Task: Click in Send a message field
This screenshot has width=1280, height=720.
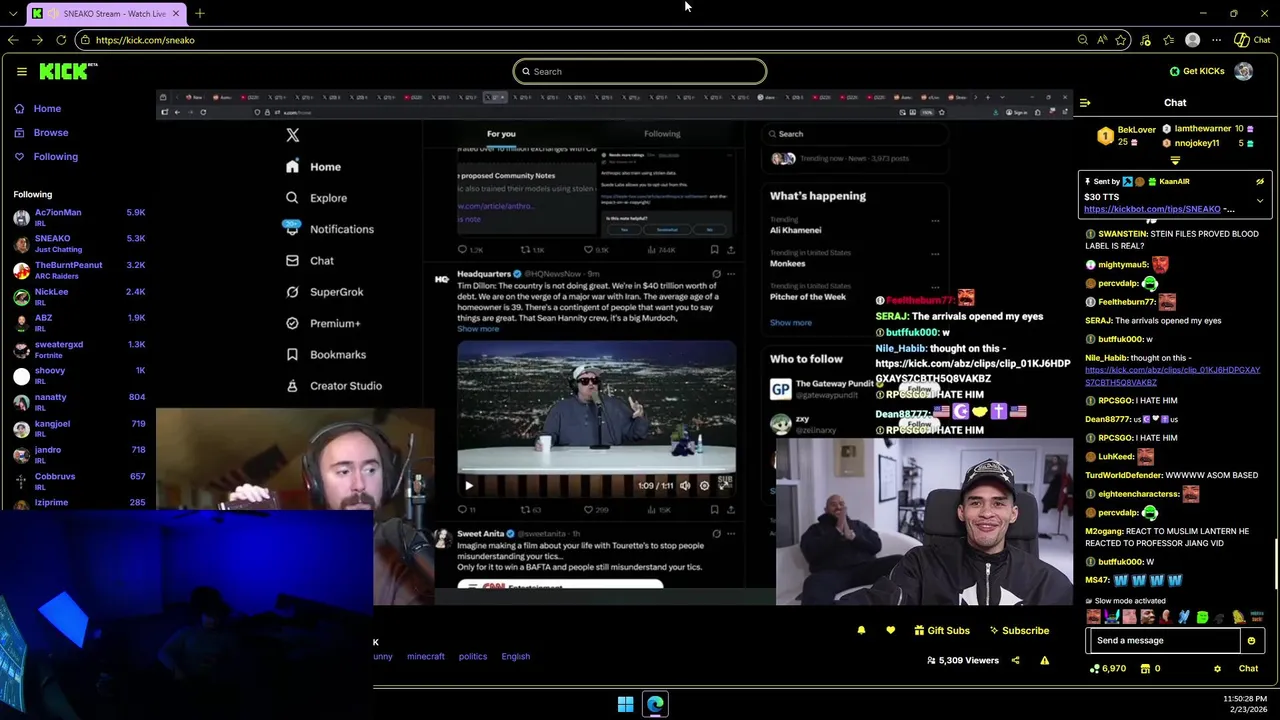Action: pyautogui.click(x=1163, y=640)
